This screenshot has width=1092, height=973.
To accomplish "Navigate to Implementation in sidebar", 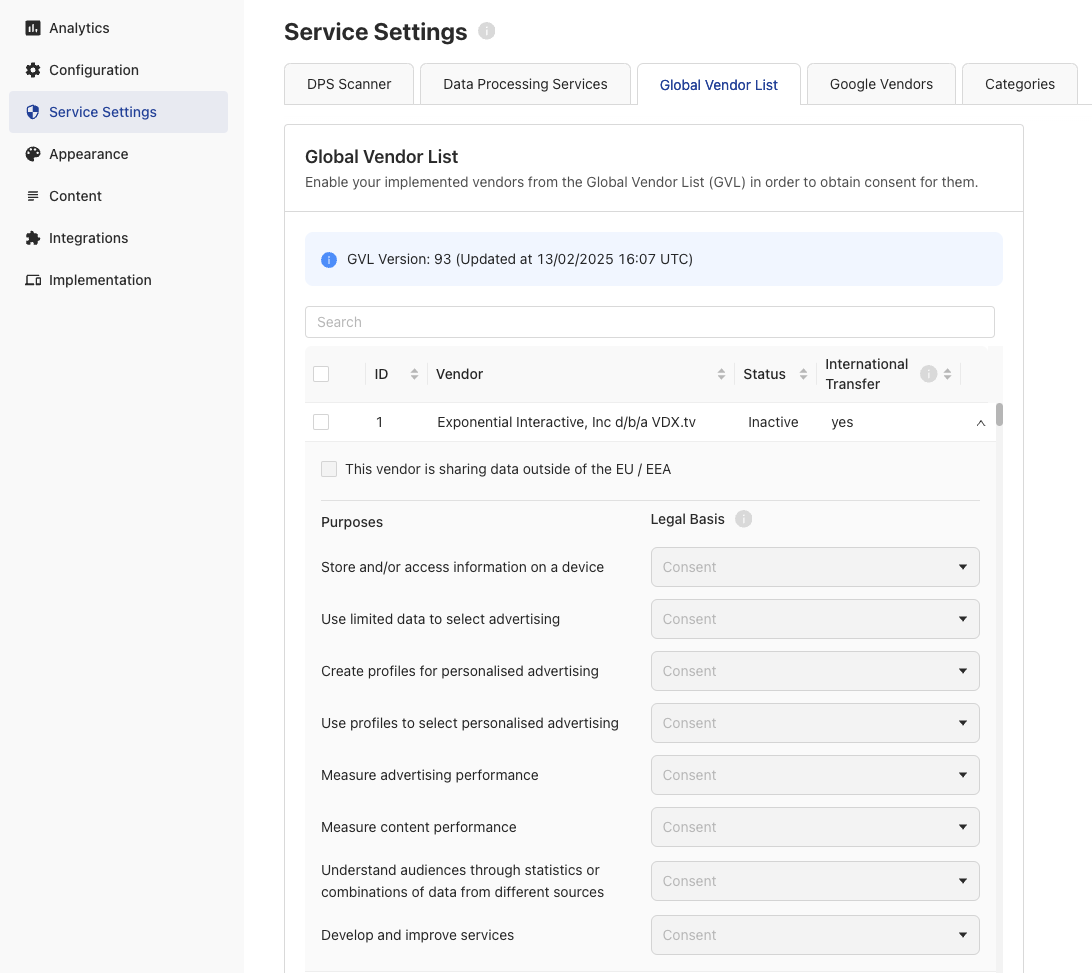I will point(118,280).
